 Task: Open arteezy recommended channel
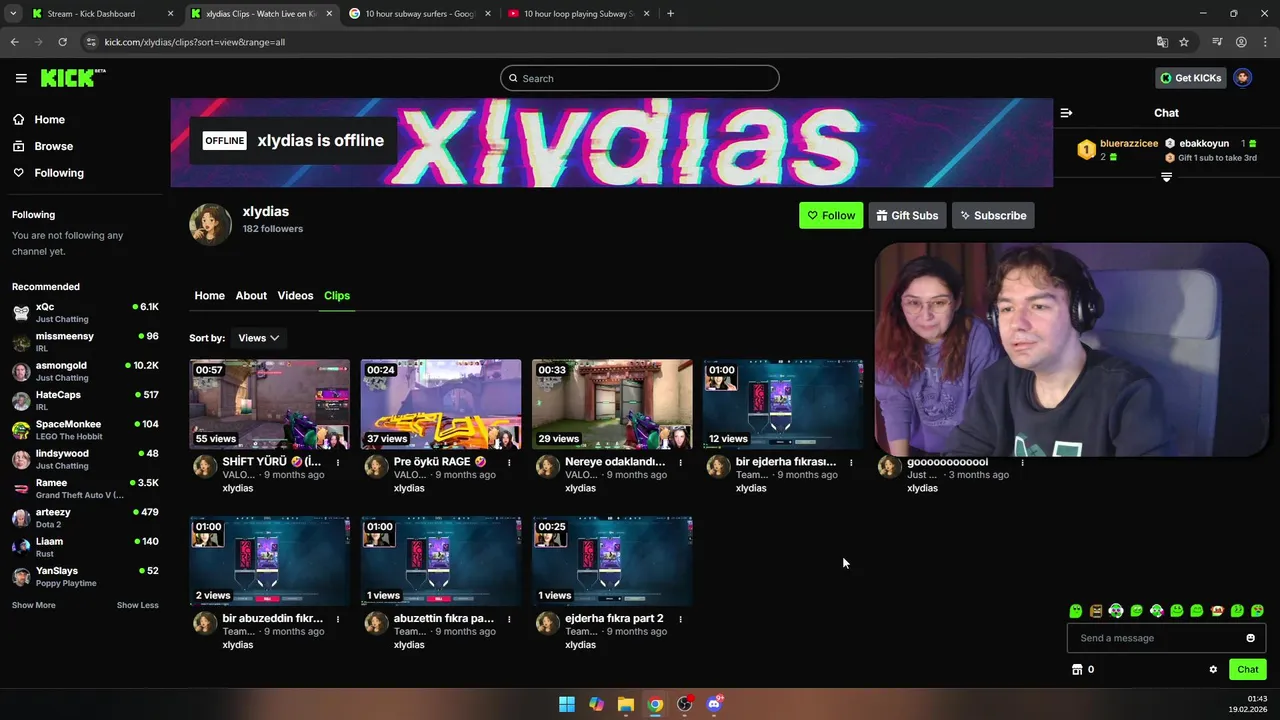tap(85, 518)
